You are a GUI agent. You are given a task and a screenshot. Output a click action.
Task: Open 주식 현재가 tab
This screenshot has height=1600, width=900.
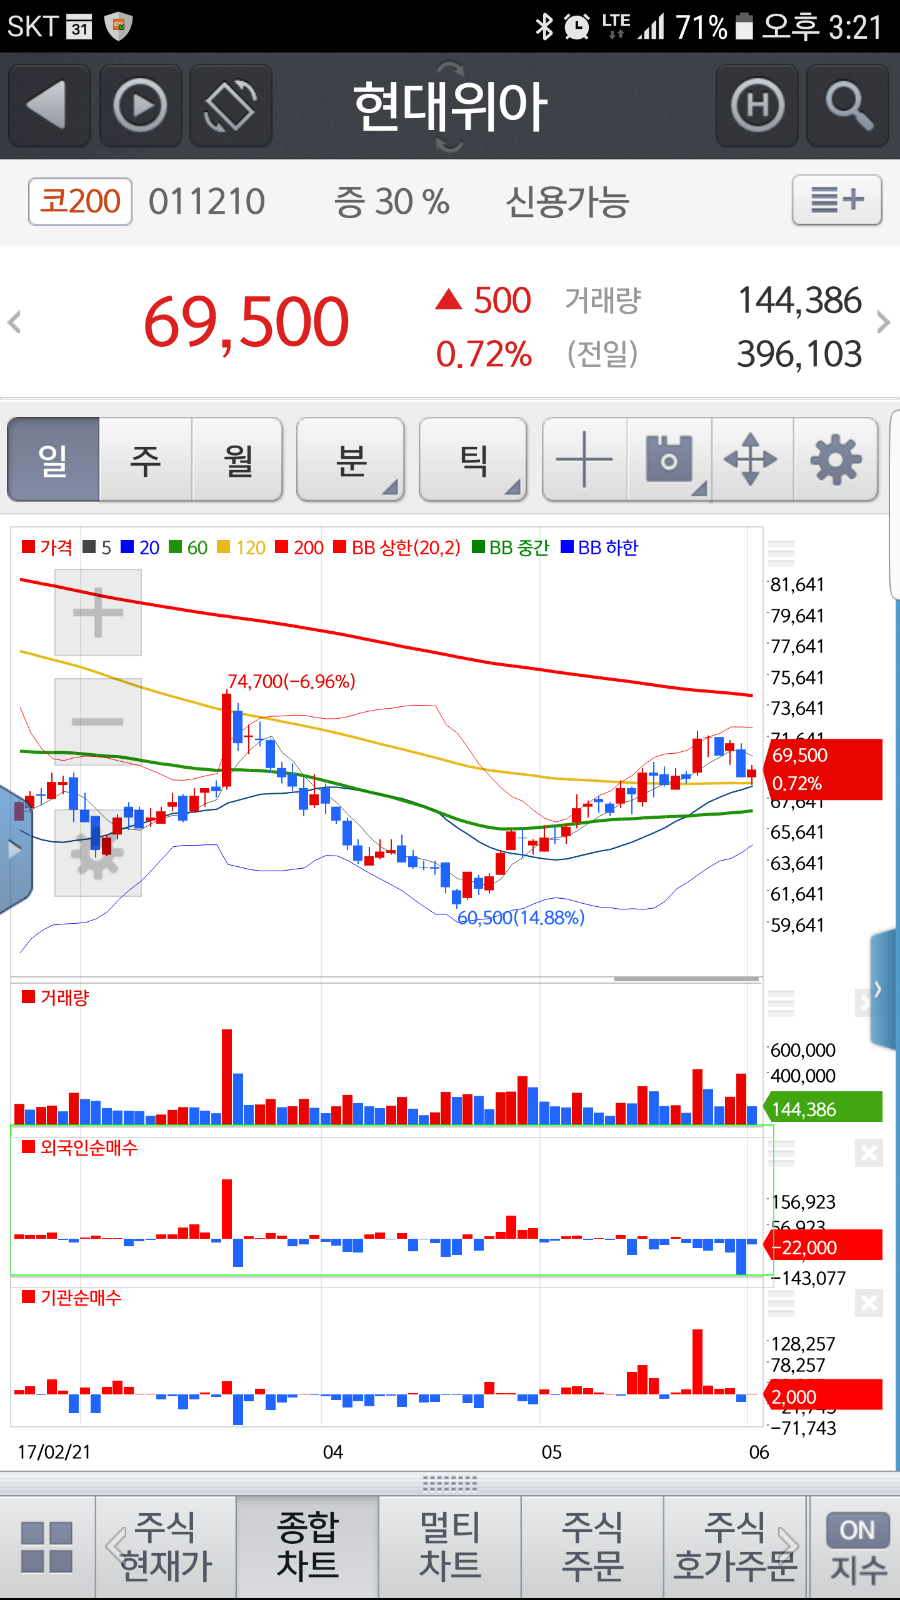(x=166, y=1547)
